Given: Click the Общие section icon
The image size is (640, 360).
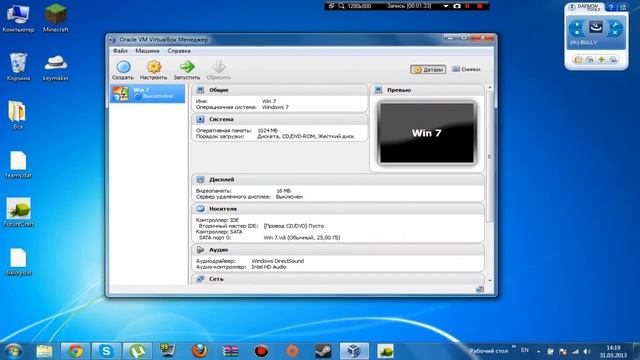Looking at the screenshot, I should click(x=200, y=90).
